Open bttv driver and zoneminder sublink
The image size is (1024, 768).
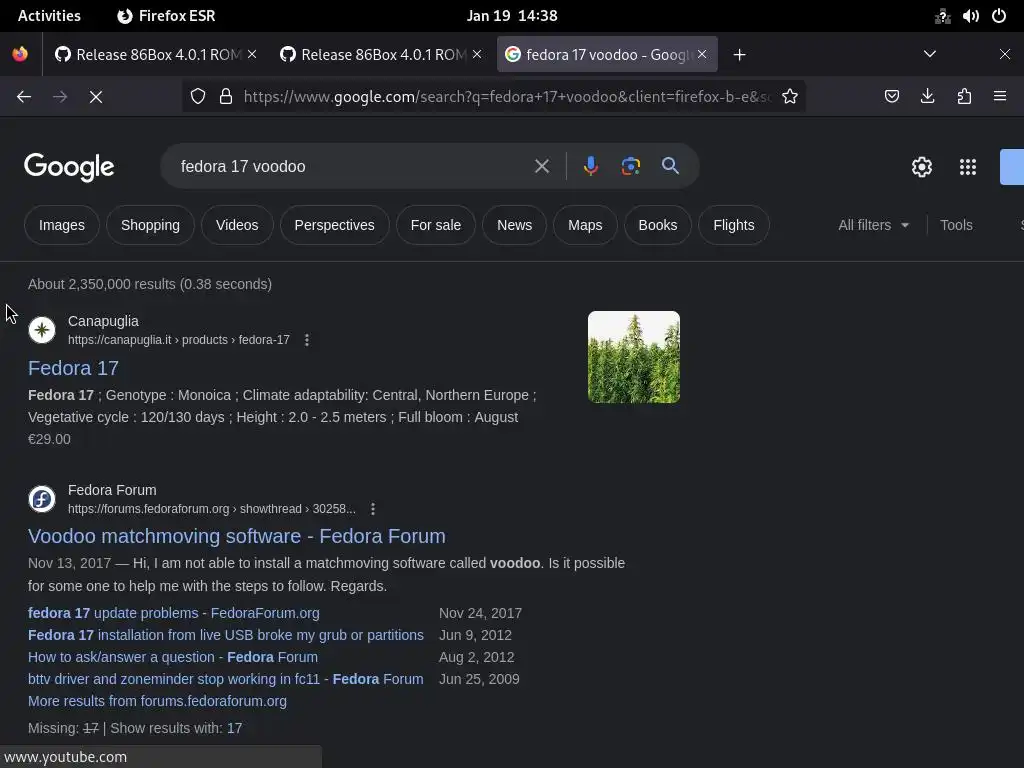pyautogui.click(x=225, y=679)
